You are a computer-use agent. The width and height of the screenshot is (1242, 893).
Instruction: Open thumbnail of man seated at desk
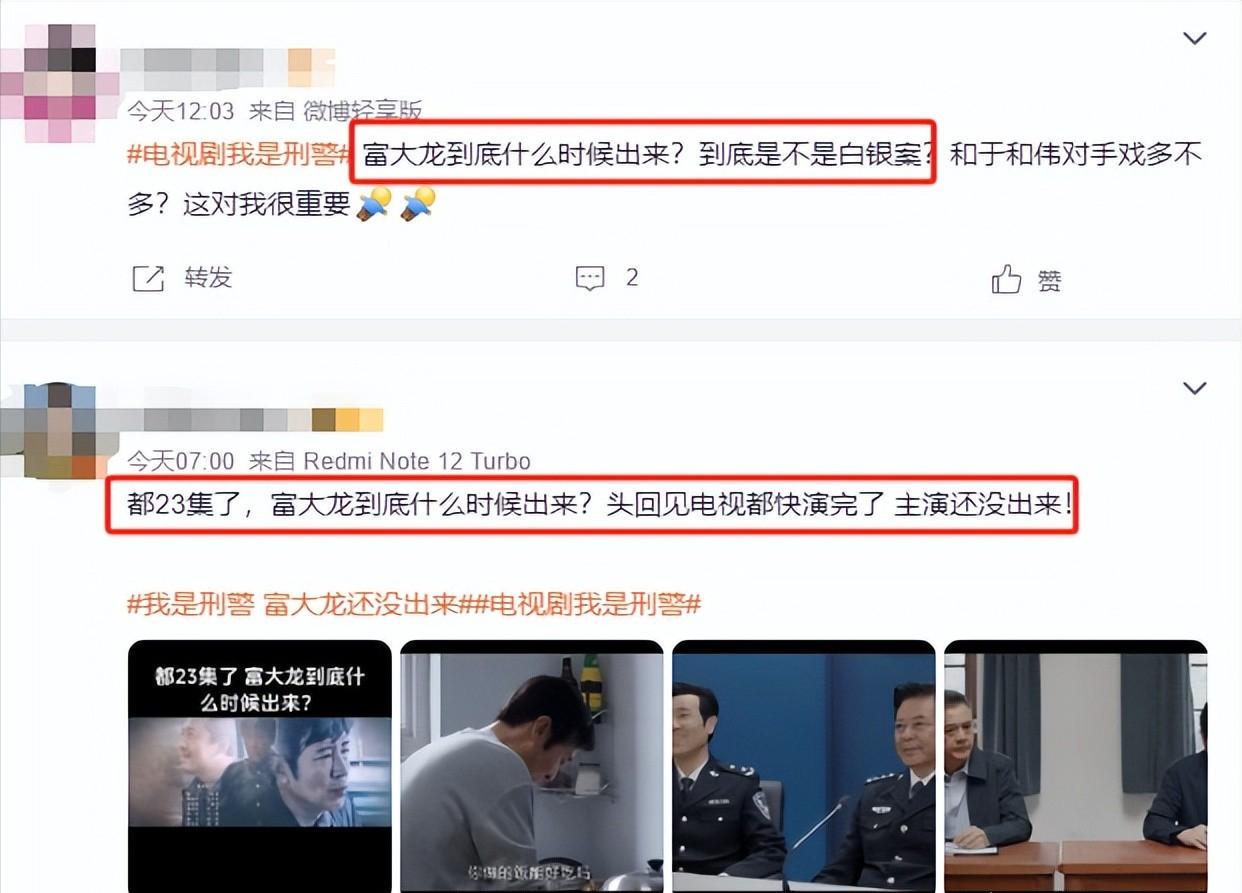pos(1076,766)
